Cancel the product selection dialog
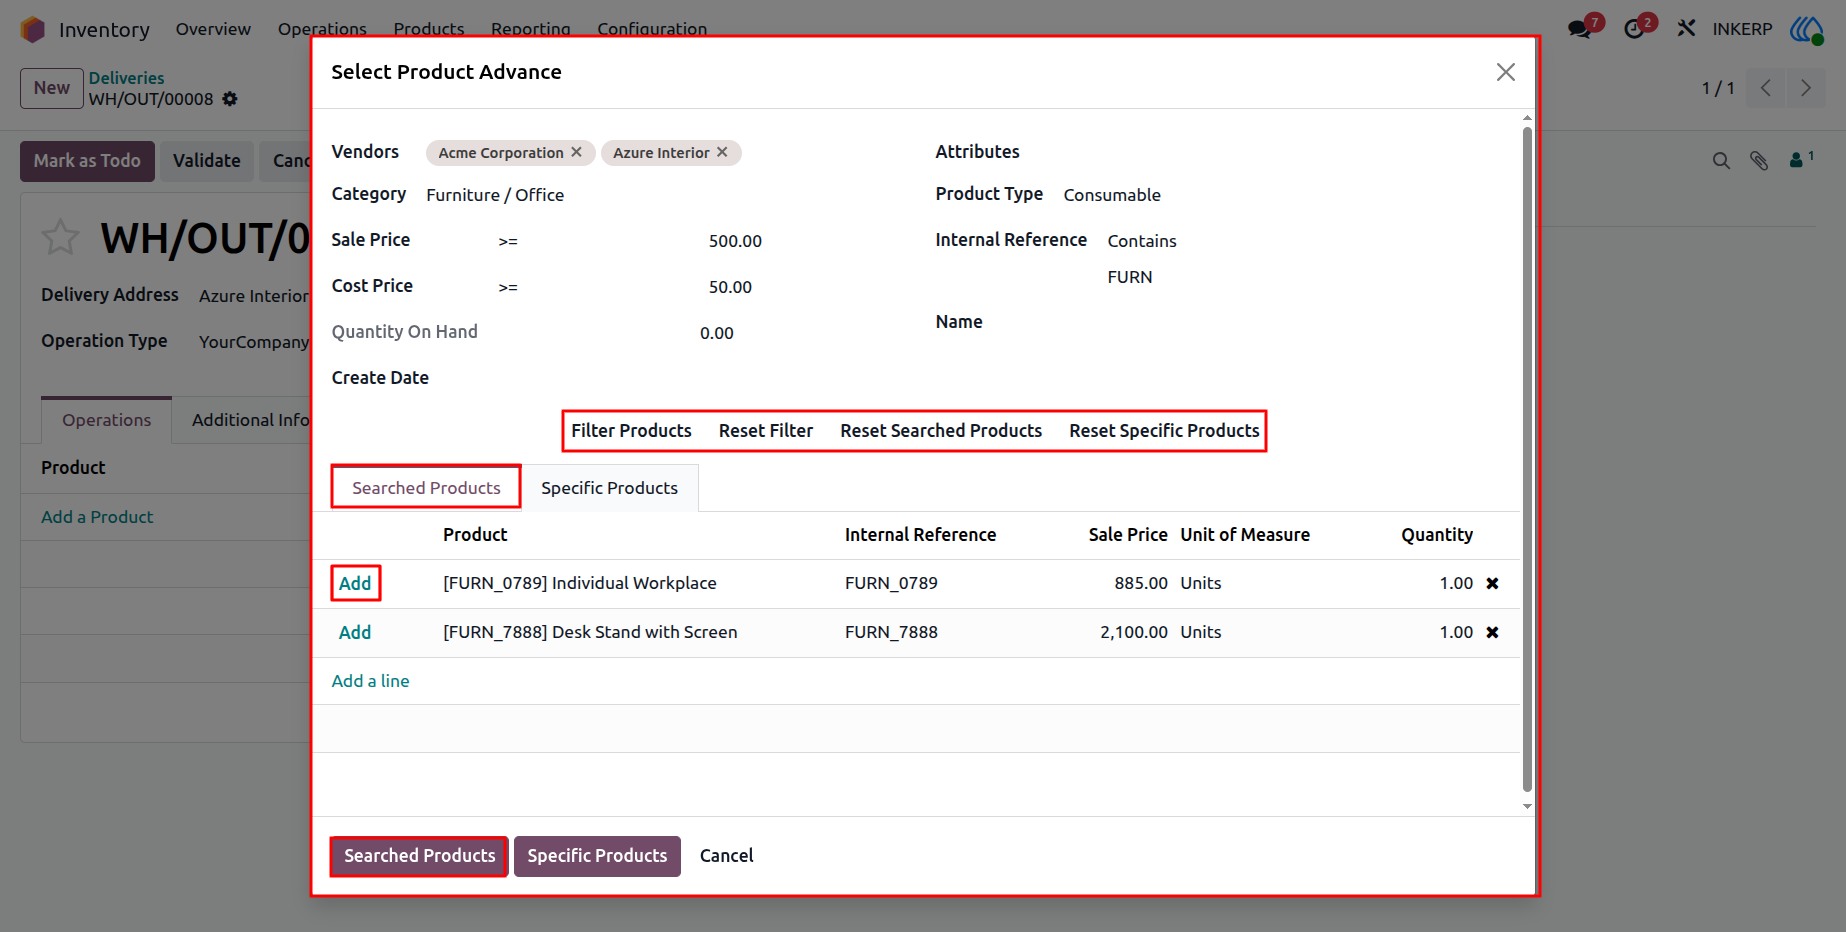Viewport: 1846px width, 932px height. (x=726, y=856)
